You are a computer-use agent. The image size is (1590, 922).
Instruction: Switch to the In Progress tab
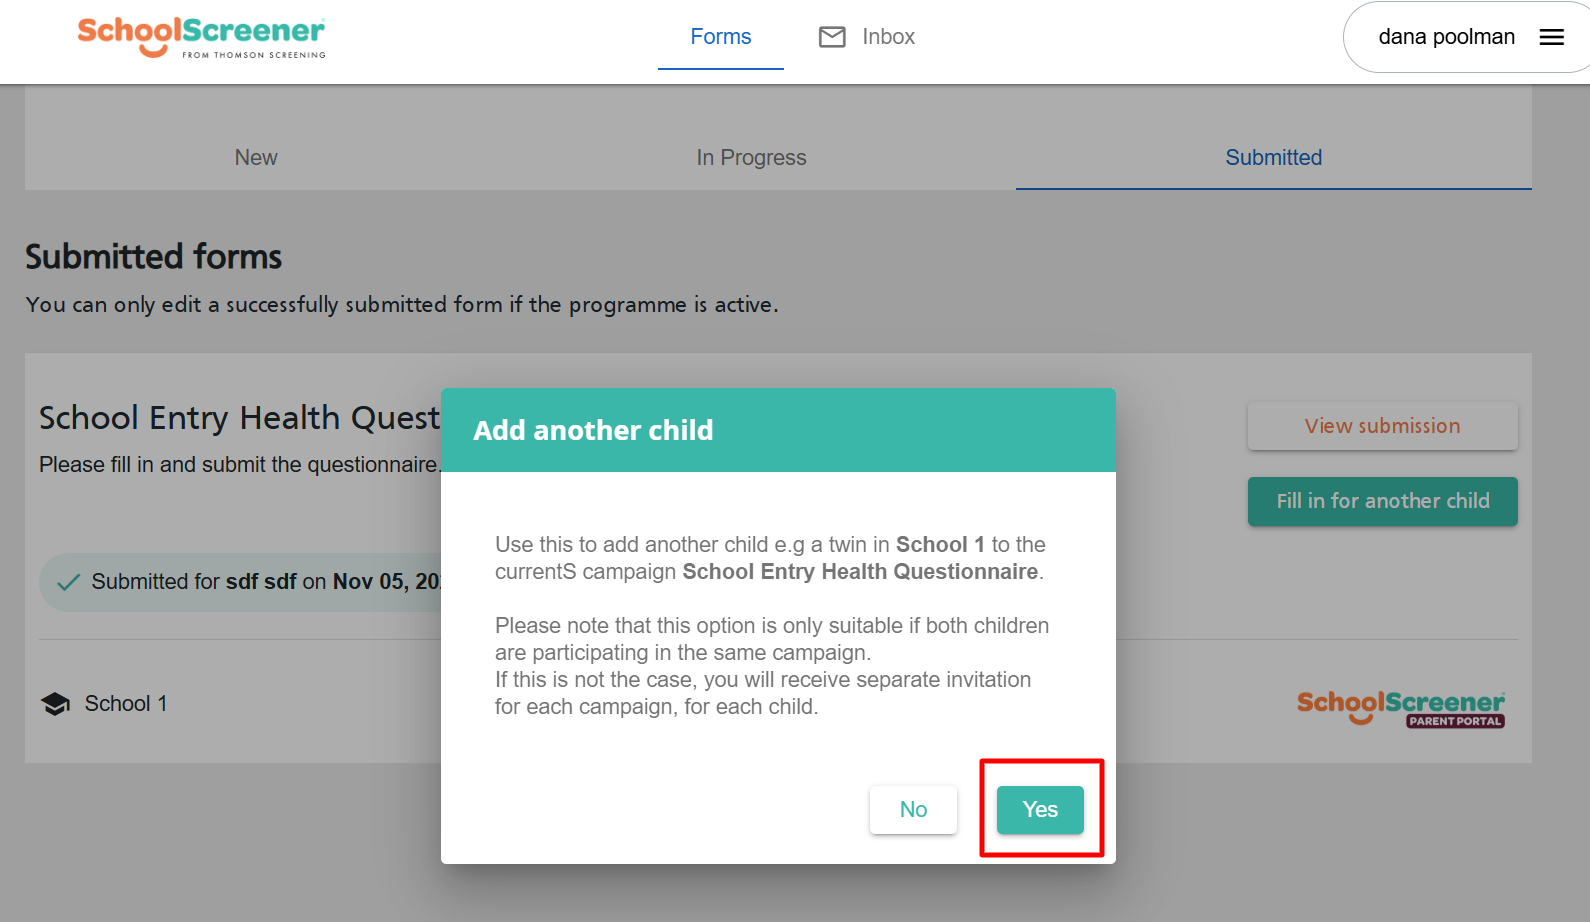751,158
